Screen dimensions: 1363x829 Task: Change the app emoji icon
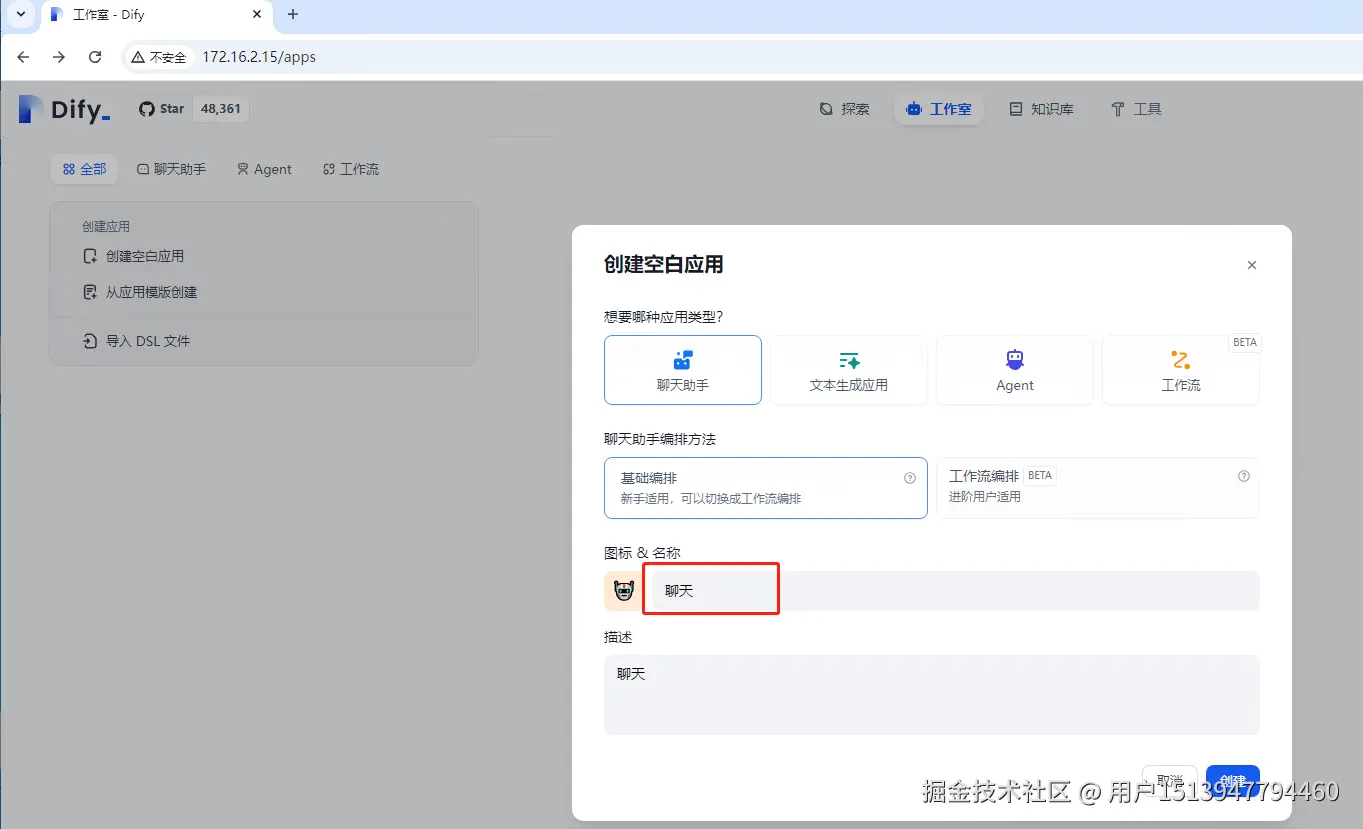click(624, 591)
